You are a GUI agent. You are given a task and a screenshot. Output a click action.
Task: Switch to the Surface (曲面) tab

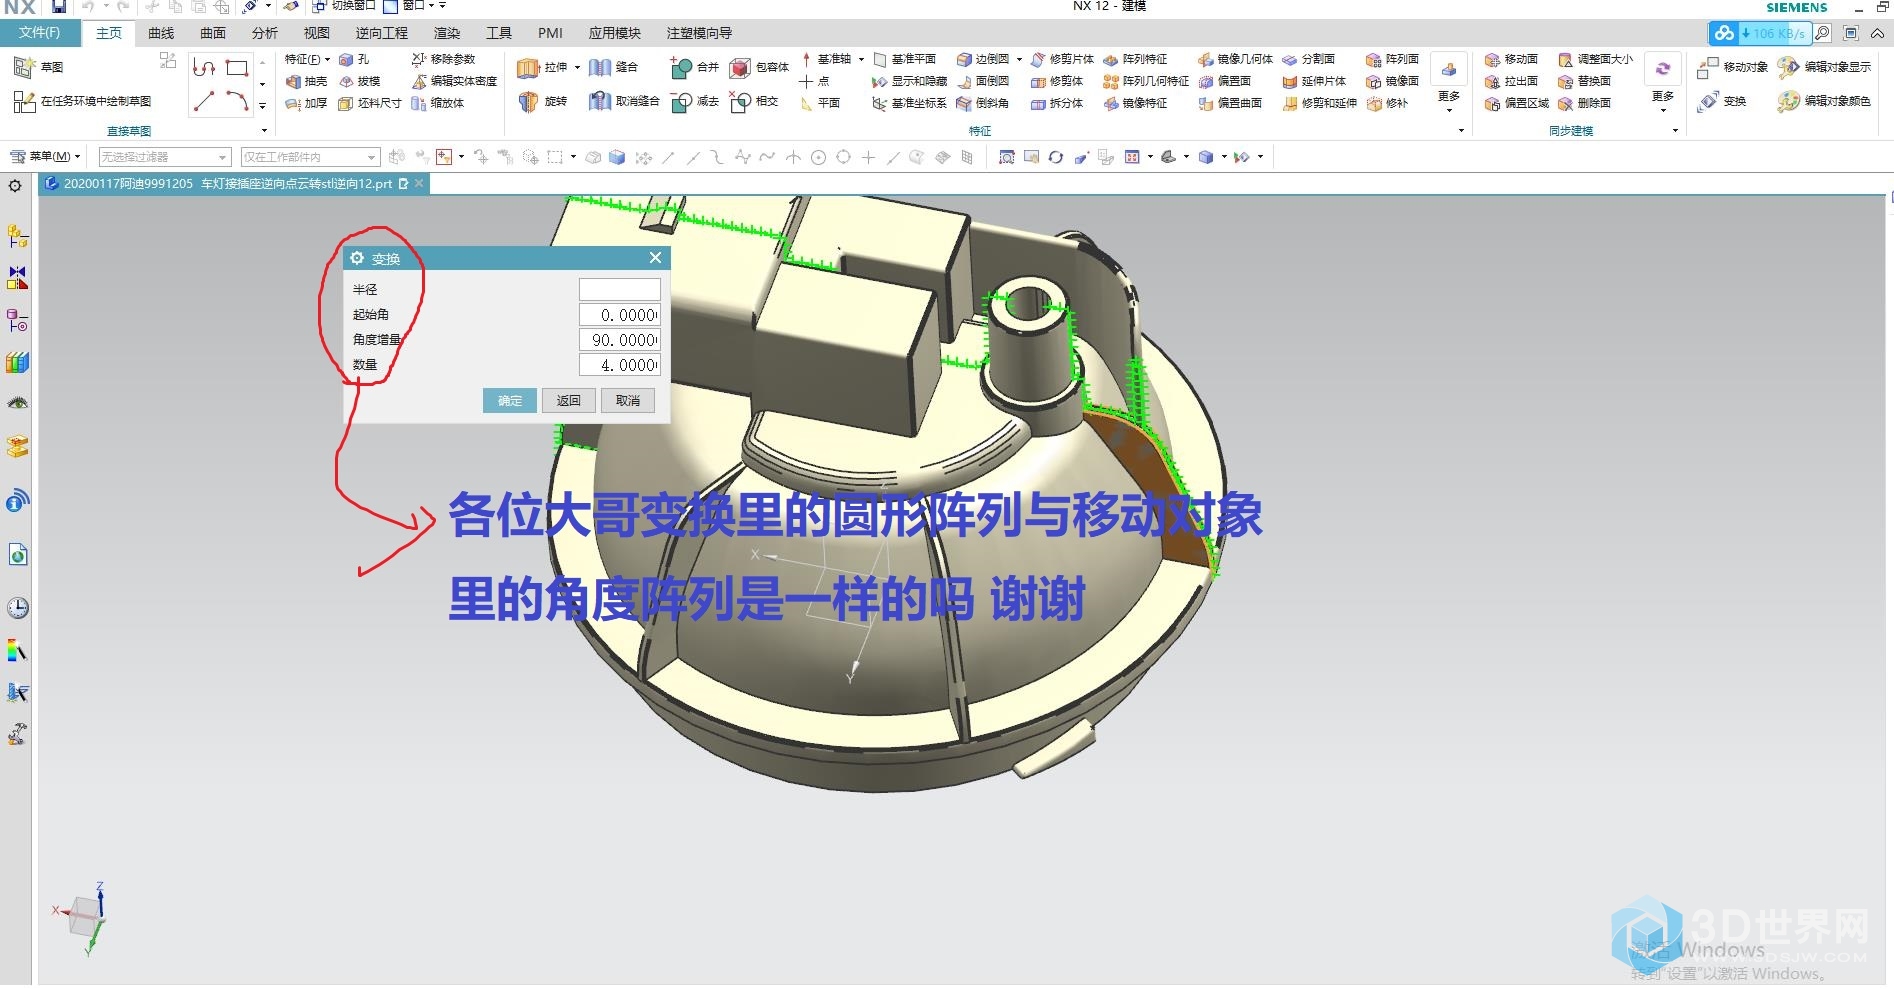click(213, 33)
